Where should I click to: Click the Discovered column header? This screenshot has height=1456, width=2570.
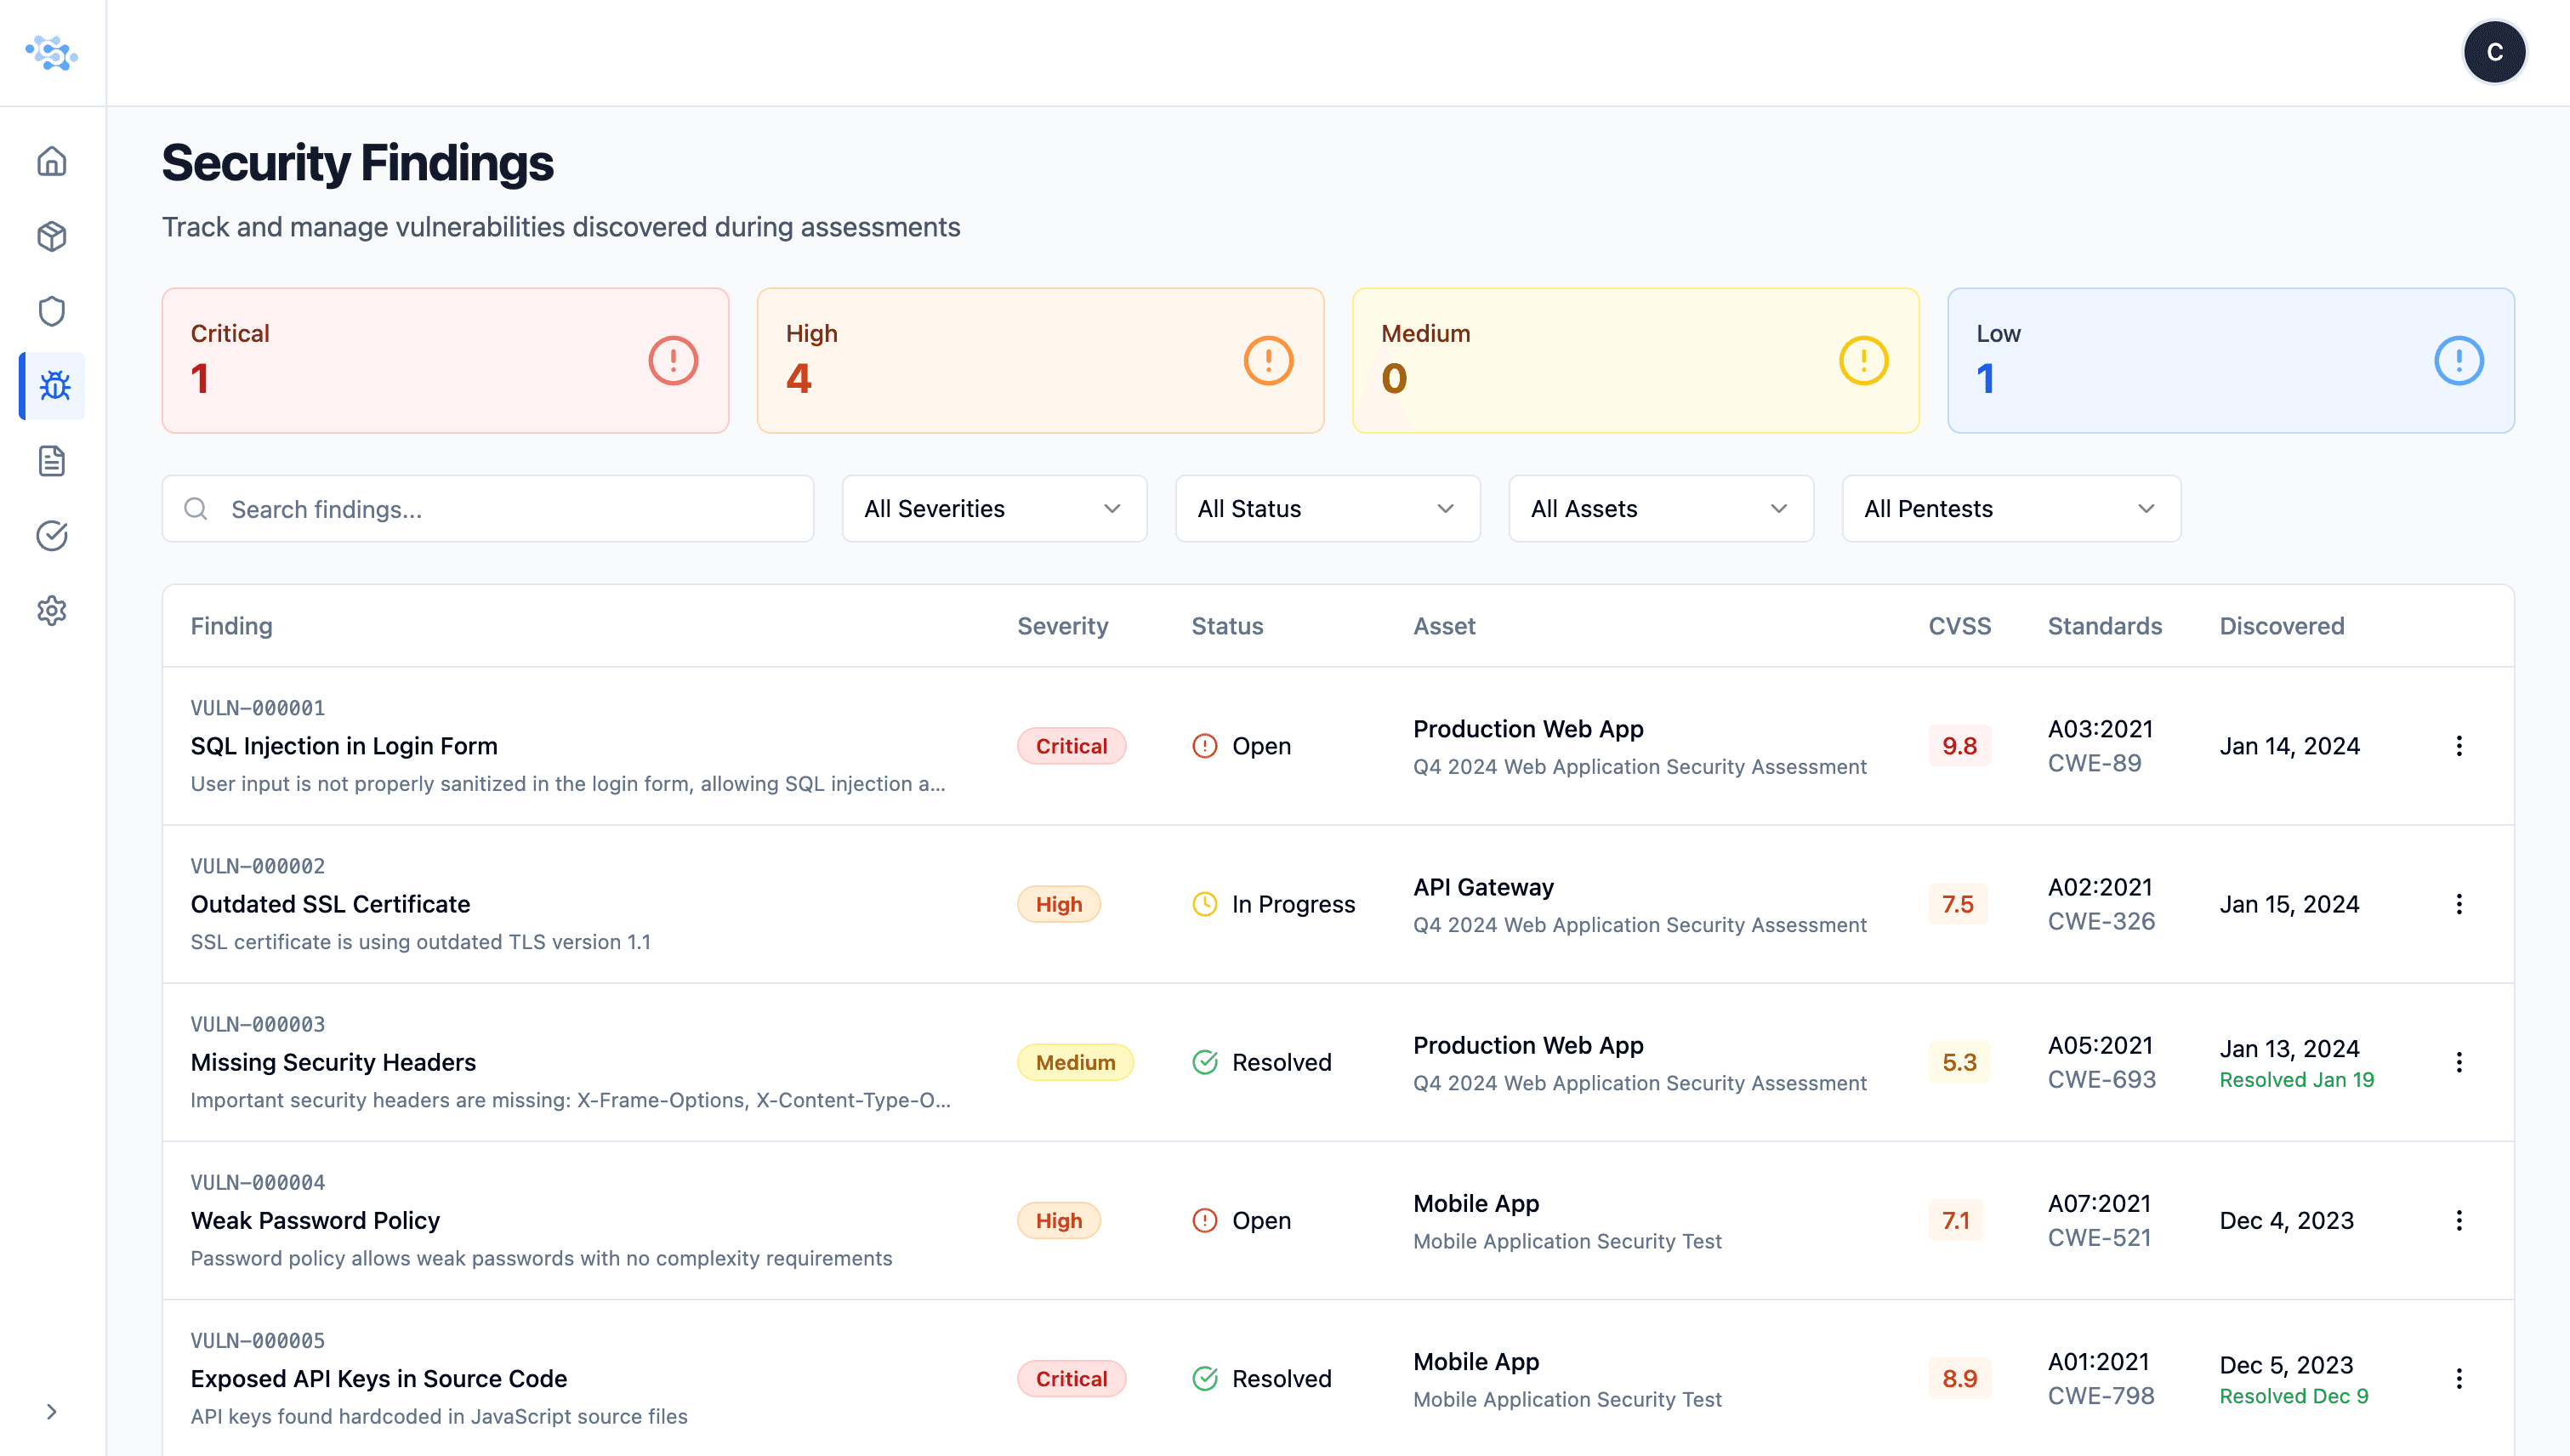click(2281, 626)
